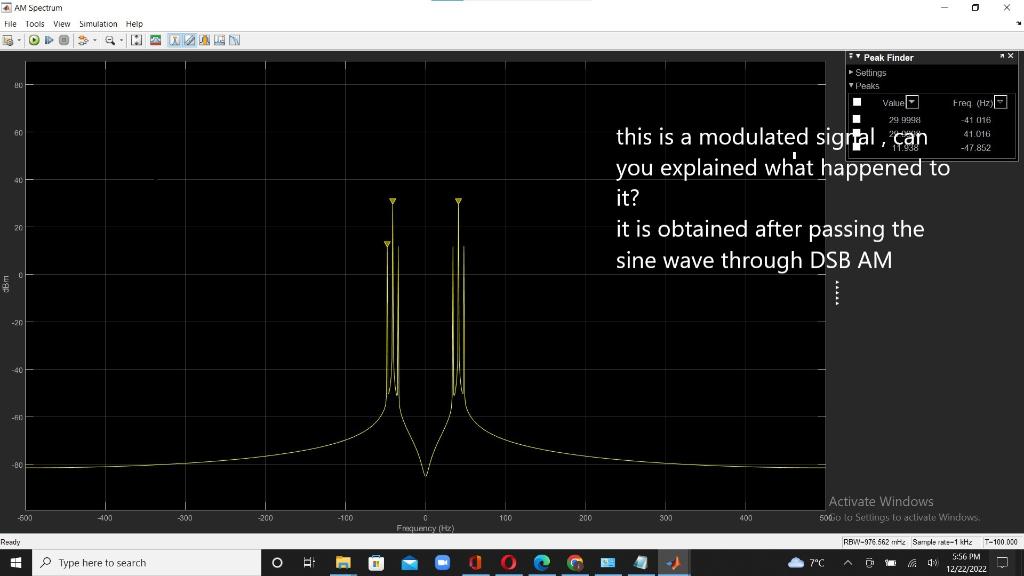Switch to the spectrogram view
Screen dimensions: 1024x576
tap(154, 40)
